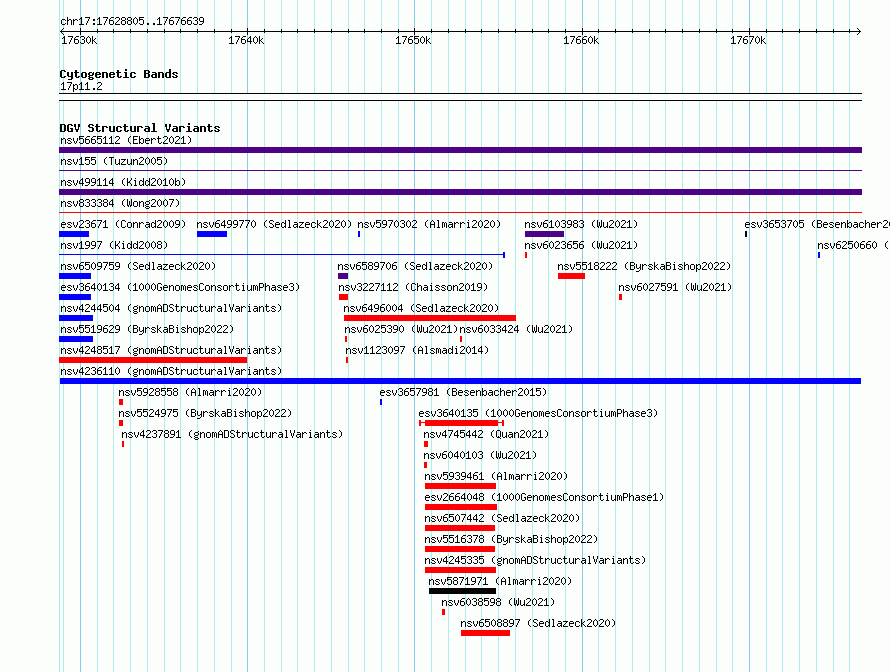Select the long red nsv6496004 bar
This screenshot has height=672, width=890.
pos(430,318)
